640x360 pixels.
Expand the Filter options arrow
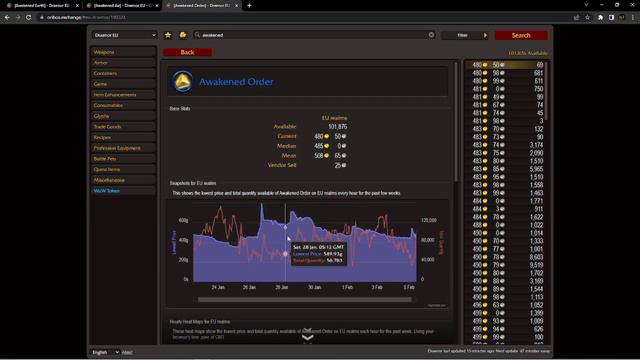(x=485, y=35)
